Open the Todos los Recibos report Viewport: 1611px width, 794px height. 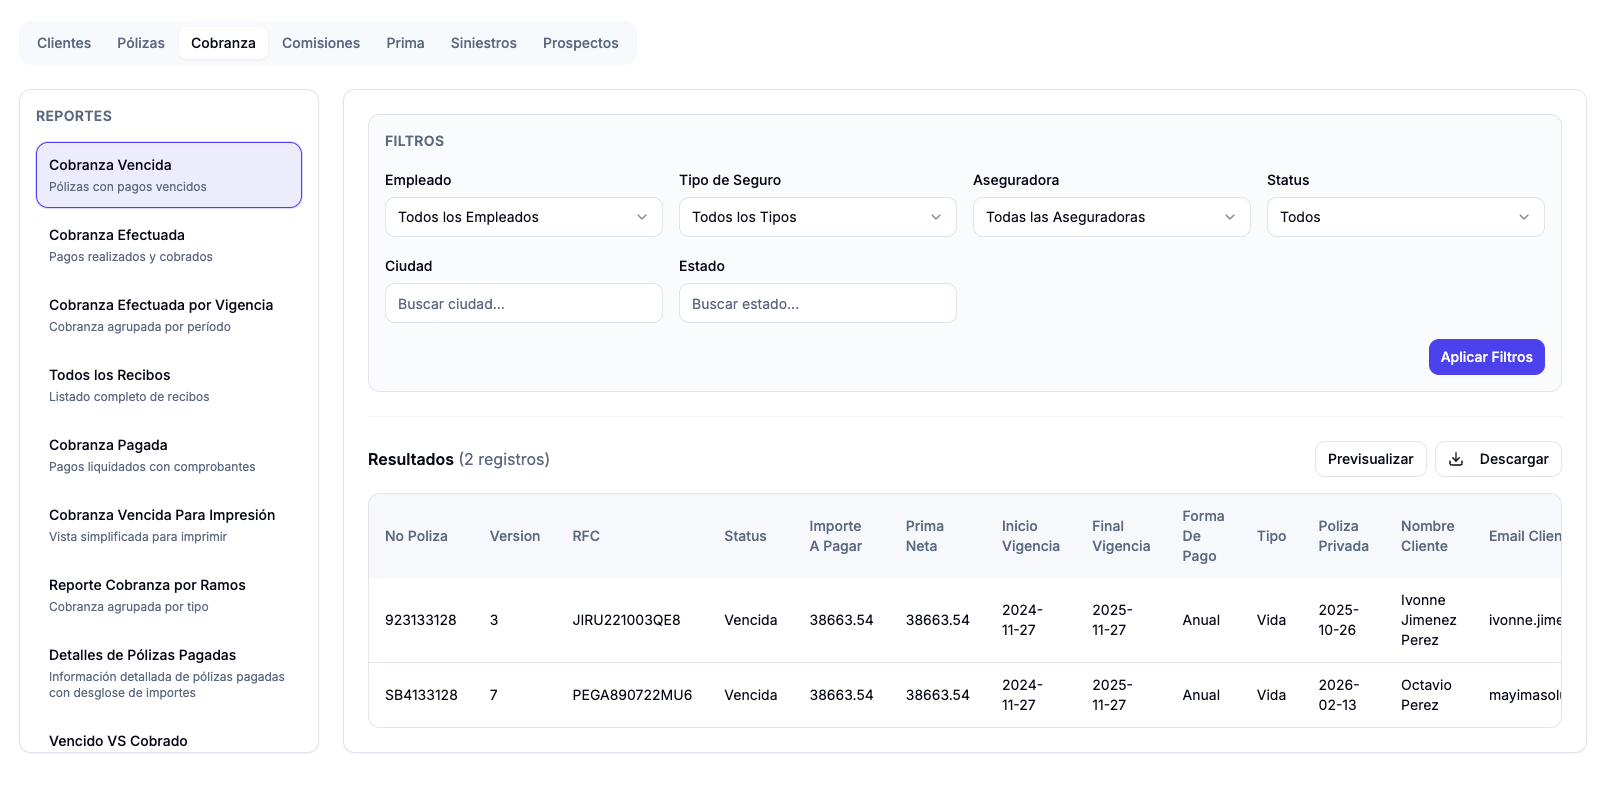(168, 385)
